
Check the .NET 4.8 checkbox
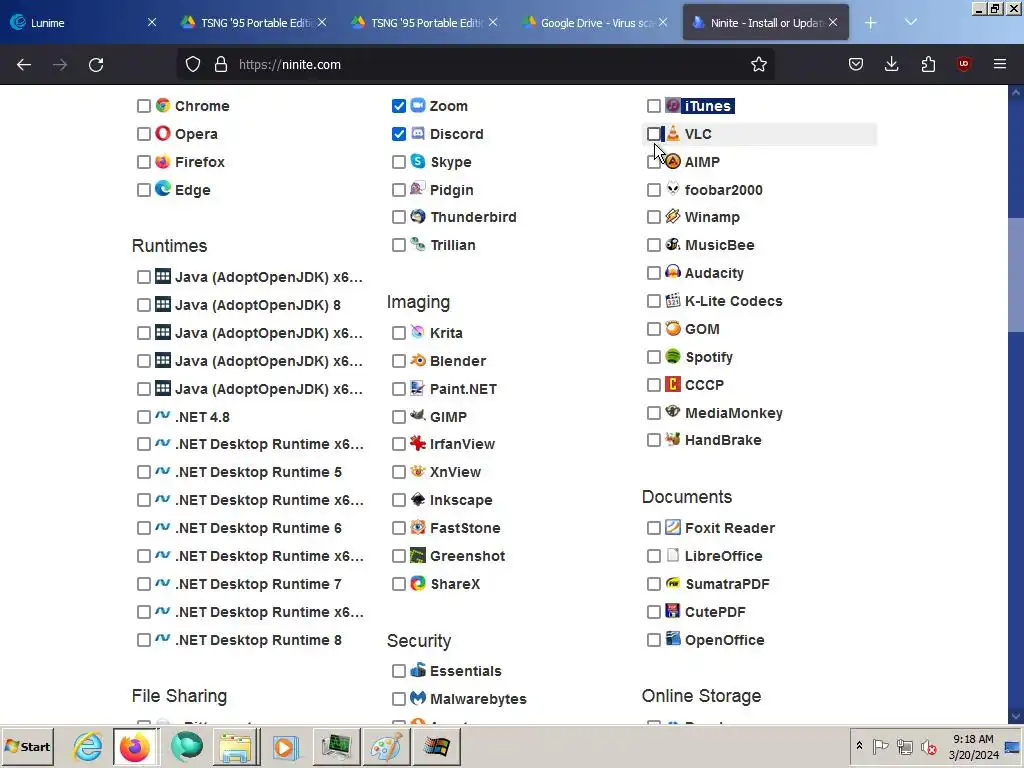[144, 417]
